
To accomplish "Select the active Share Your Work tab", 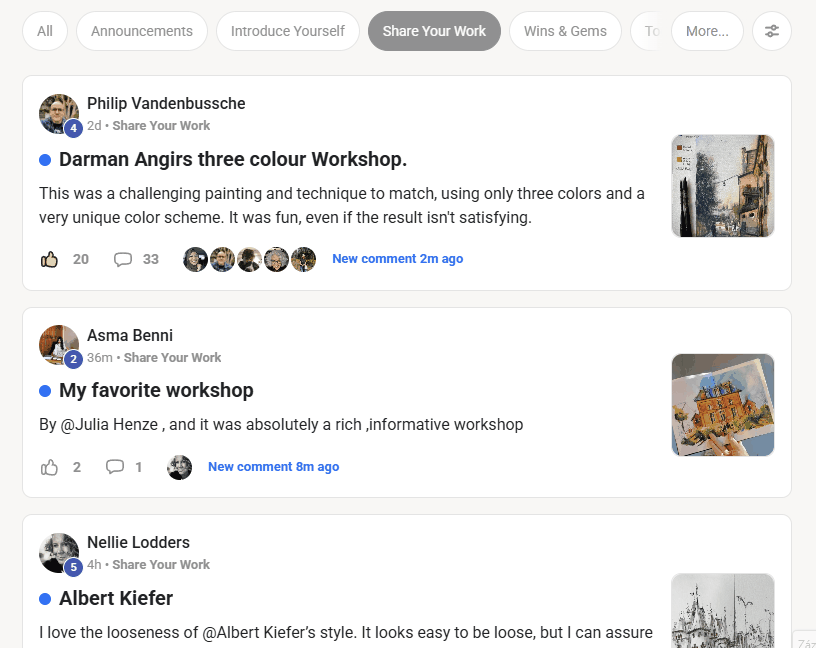I will click(434, 31).
